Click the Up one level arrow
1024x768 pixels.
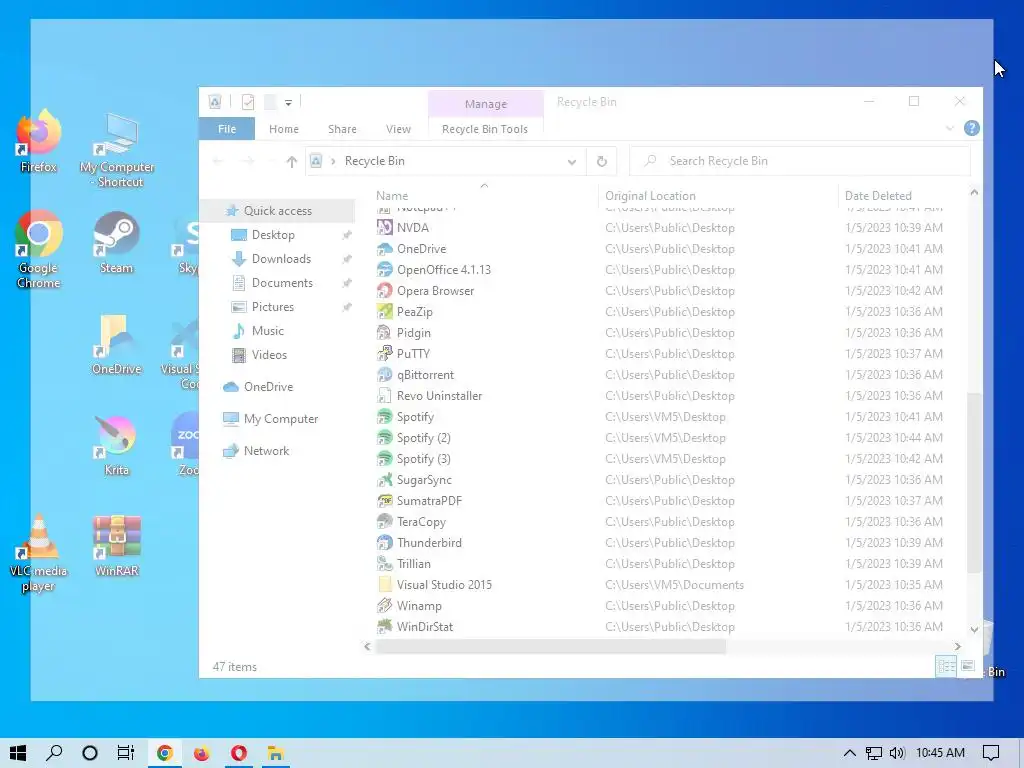(x=291, y=161)
